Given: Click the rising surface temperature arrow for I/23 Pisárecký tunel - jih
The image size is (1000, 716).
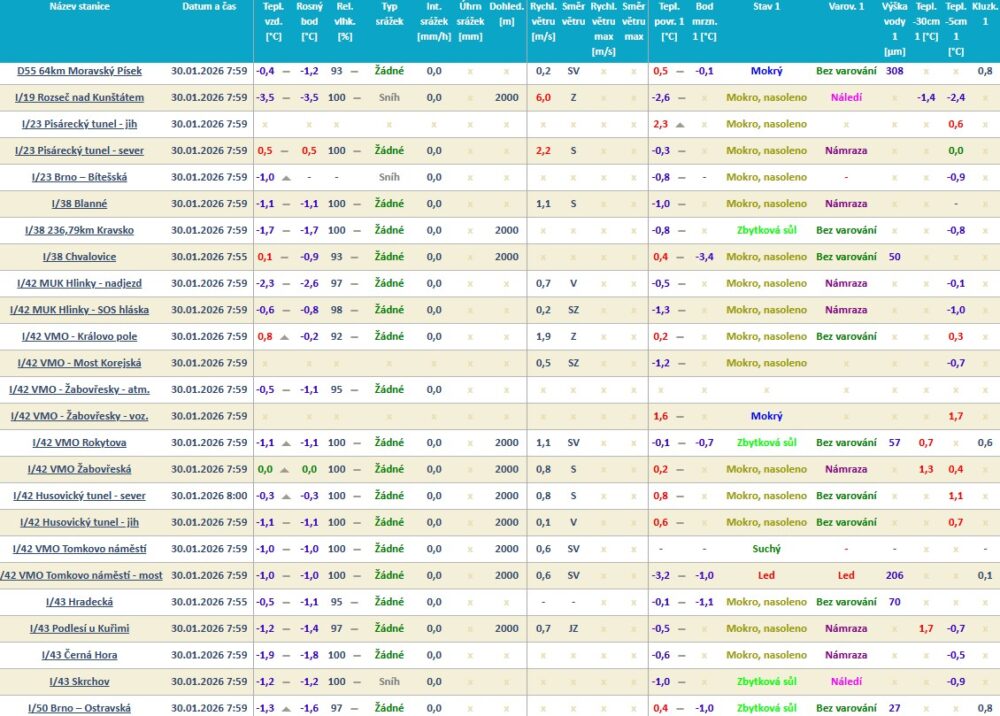Looking at the screenshot, I should 680,124.
